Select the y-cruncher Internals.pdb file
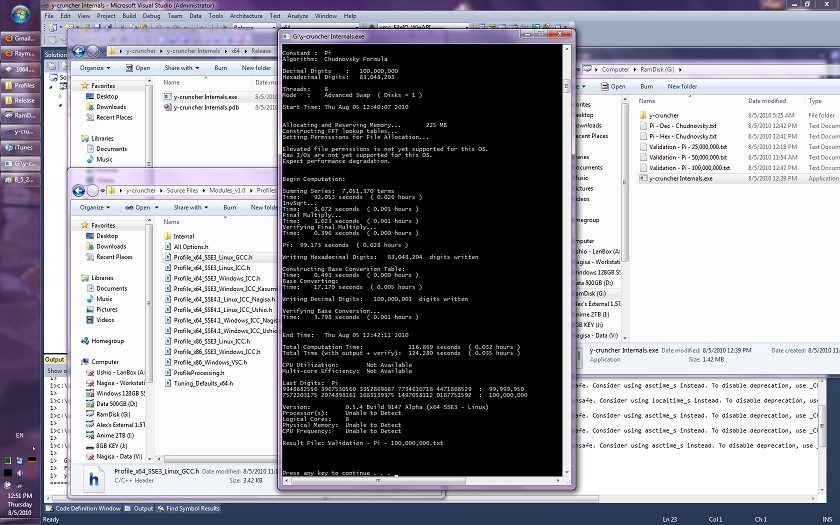Viewport: 840px width, 525px height. [205, 107]
